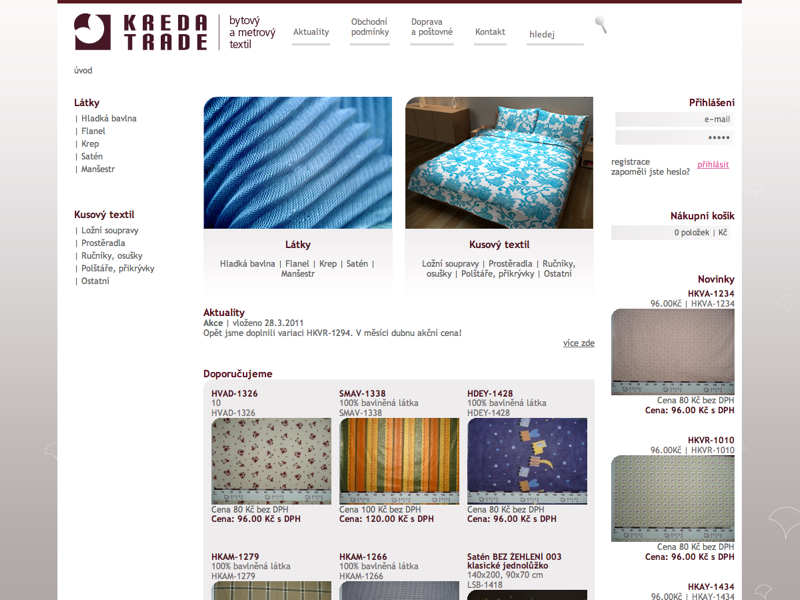Image resolution: width=800 pixels, height=600 pixels.
Task: Select Flanel in the Látky sidebar
Action: click(93, 131)
